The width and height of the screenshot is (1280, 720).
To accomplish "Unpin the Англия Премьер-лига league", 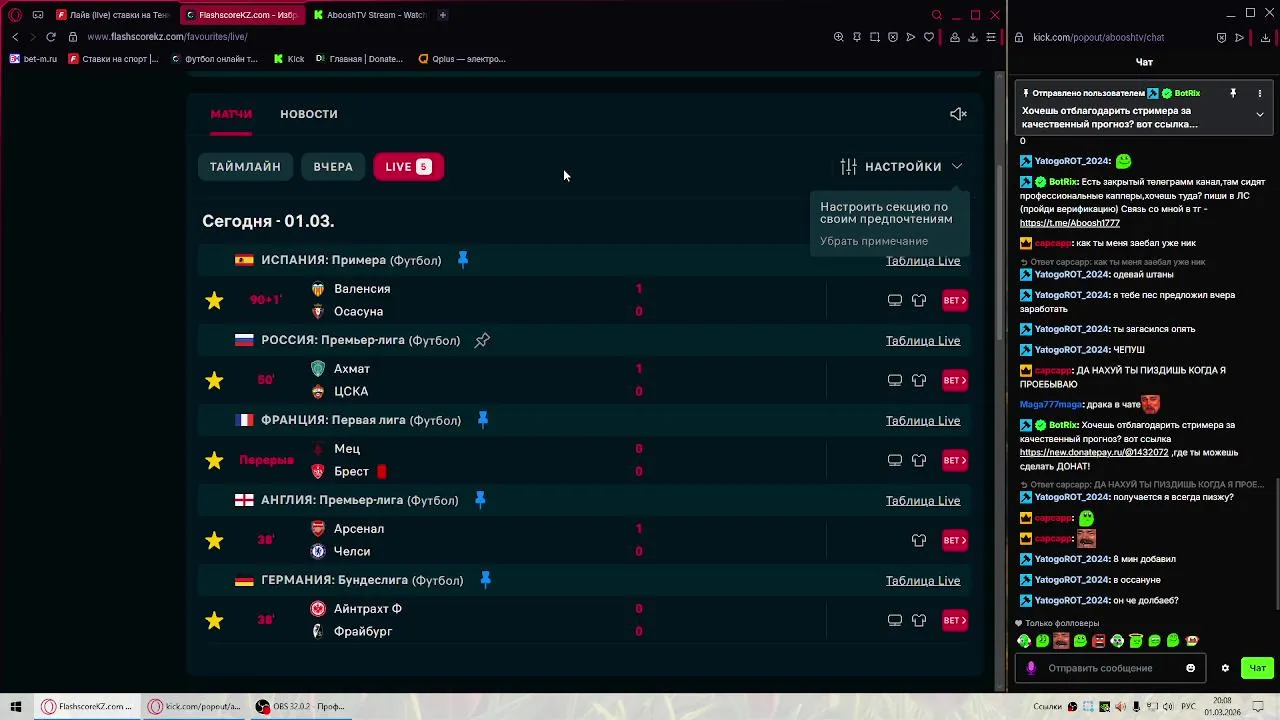I will point(480,500).
